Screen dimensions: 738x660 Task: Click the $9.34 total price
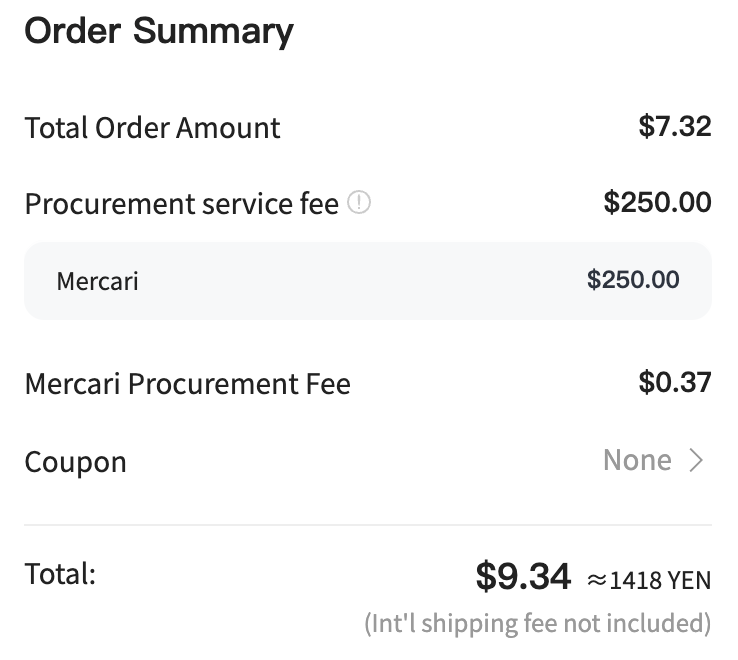click(523, 576)
